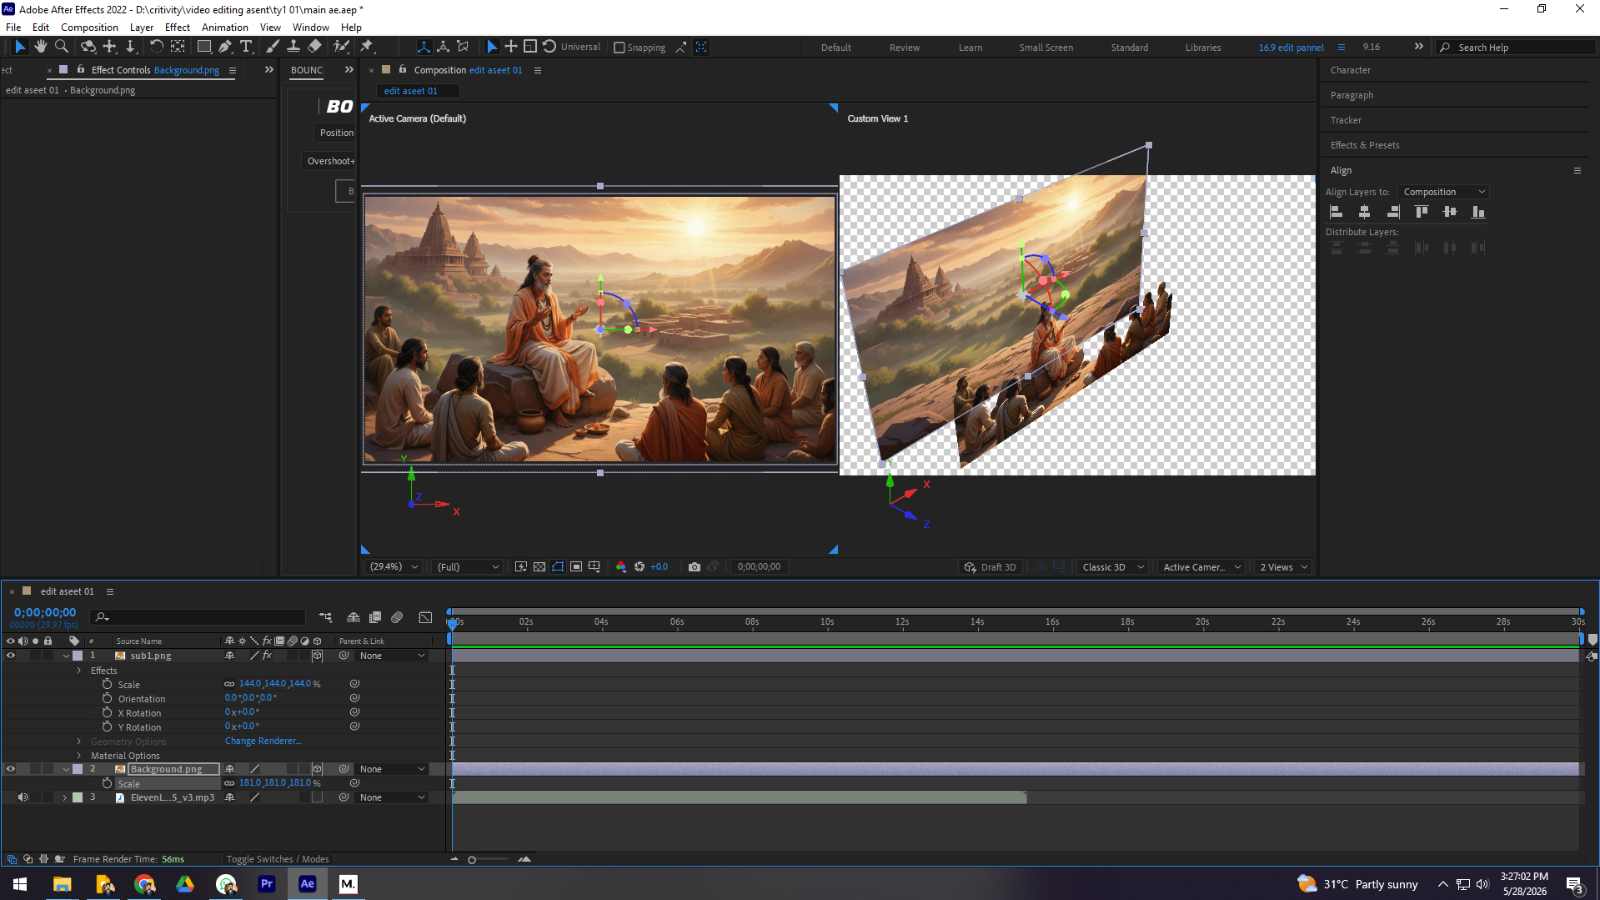Switch to the Small Screen workspace
The width and height of the screenshot is (1600, 900).
pyautogui.click(x=1046, y=47)
